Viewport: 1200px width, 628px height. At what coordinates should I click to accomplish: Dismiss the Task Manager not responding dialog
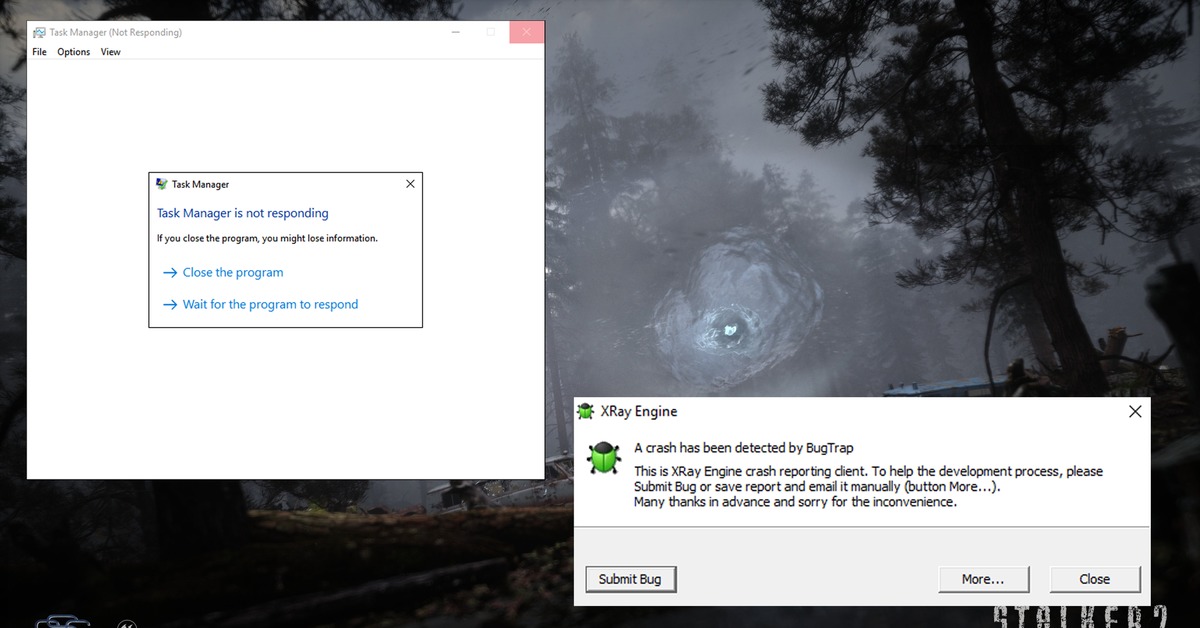[410, 184]
